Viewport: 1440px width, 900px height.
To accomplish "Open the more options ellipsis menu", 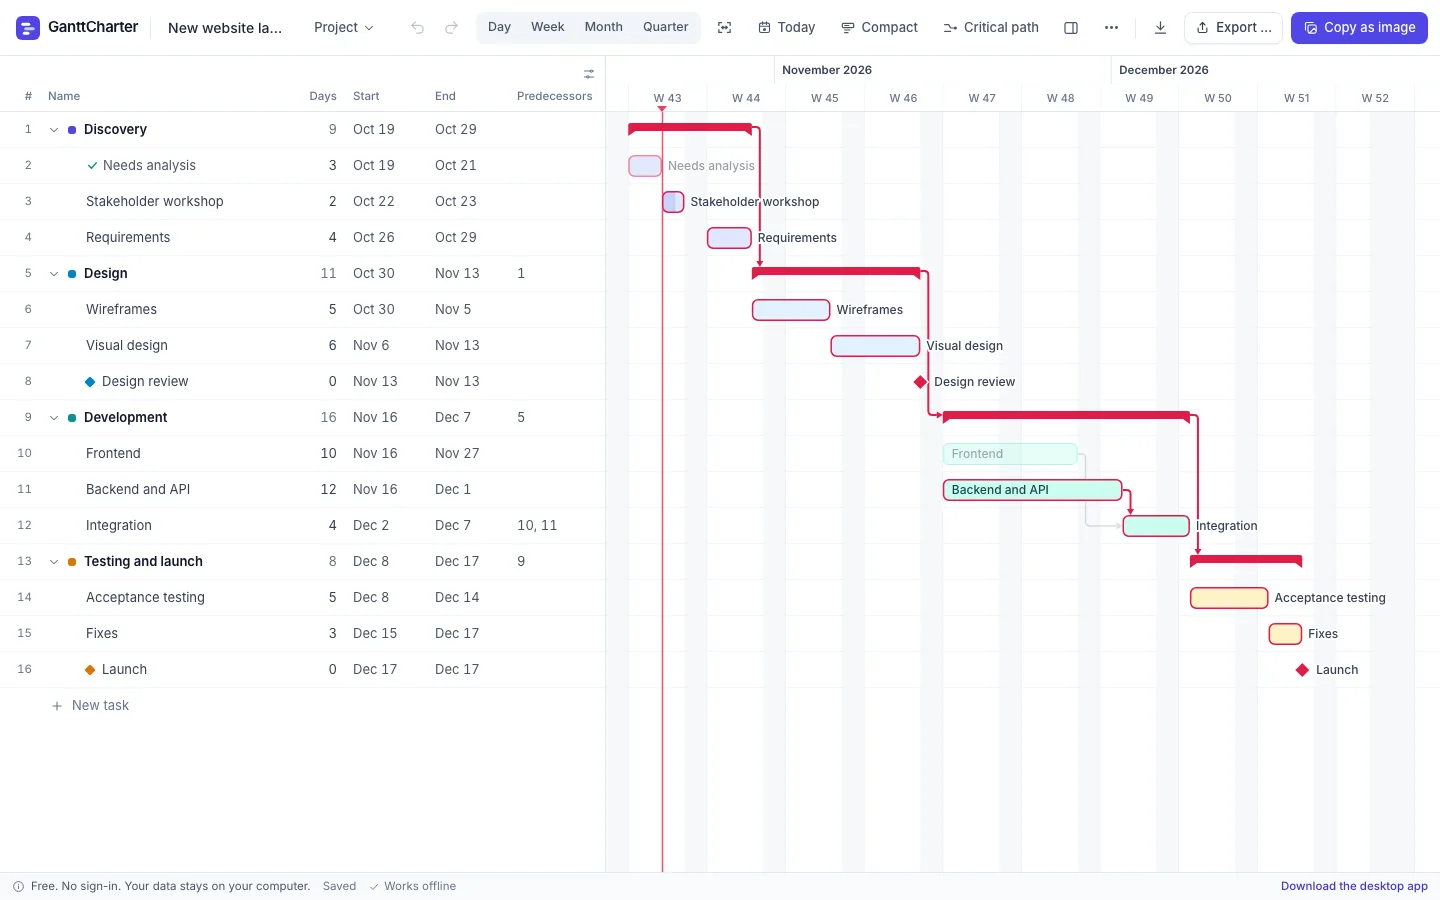I will pyautogui.click(x=1111, y=28).
